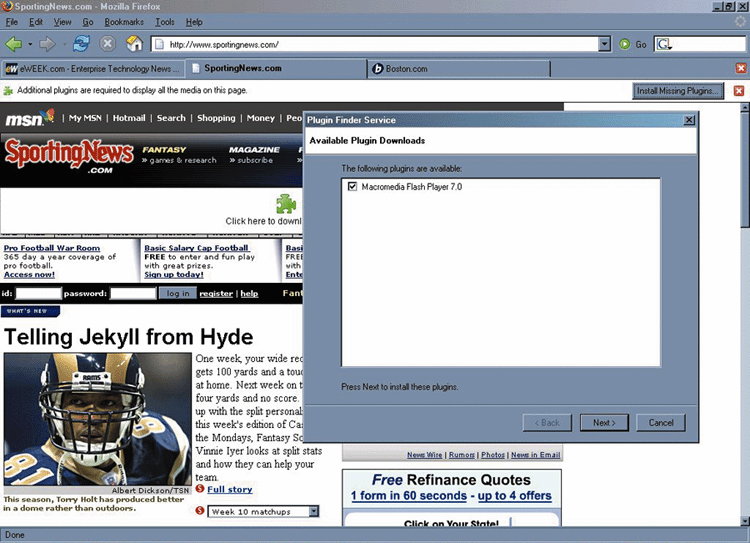This screenshot has height=543, width=750.
Task: Click the green puzzle piece plugin placeholder
Action: [x=286, y=204]
